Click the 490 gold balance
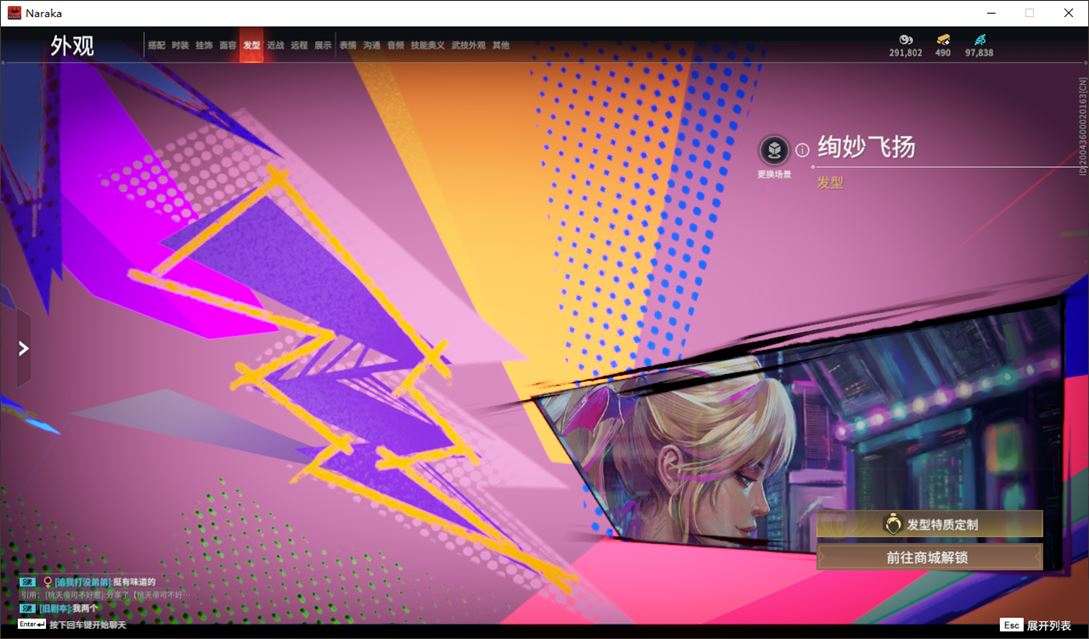1089x639 pixels. 942,53
